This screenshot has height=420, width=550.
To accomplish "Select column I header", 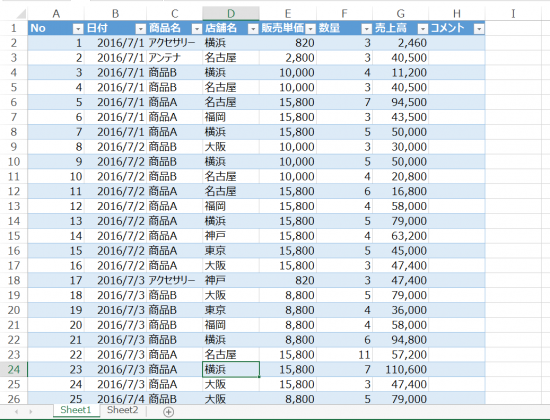I will click(513, 13).
